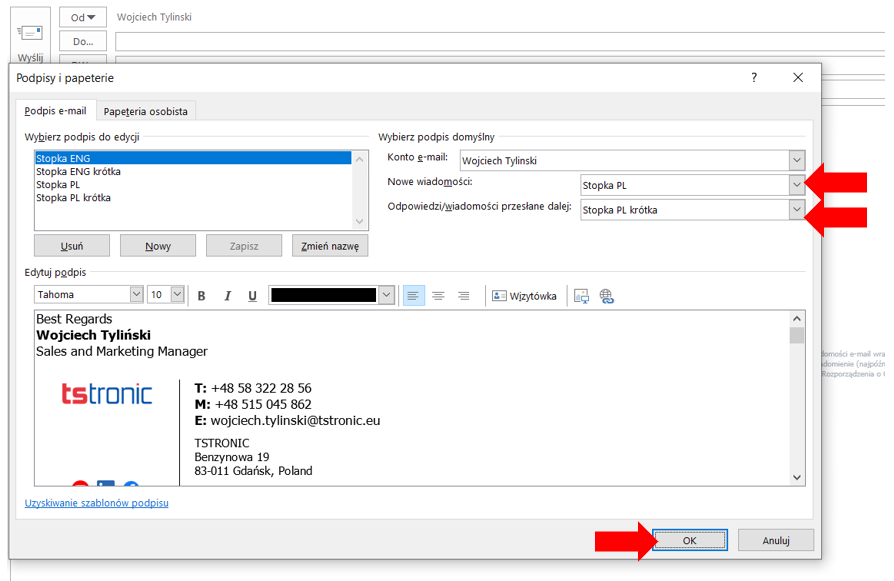
Task: Switch to the Papeteria osobista tab
Action: pos(145,111)
